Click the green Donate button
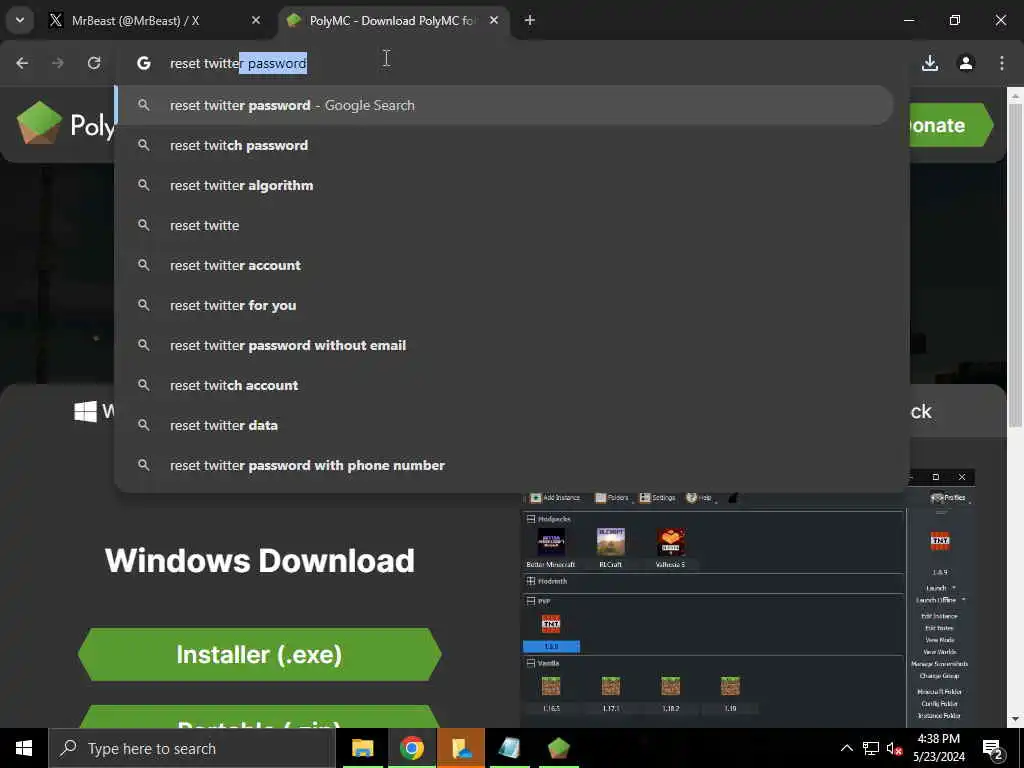This screenshot has width=1024, height=768. point(952,125)
